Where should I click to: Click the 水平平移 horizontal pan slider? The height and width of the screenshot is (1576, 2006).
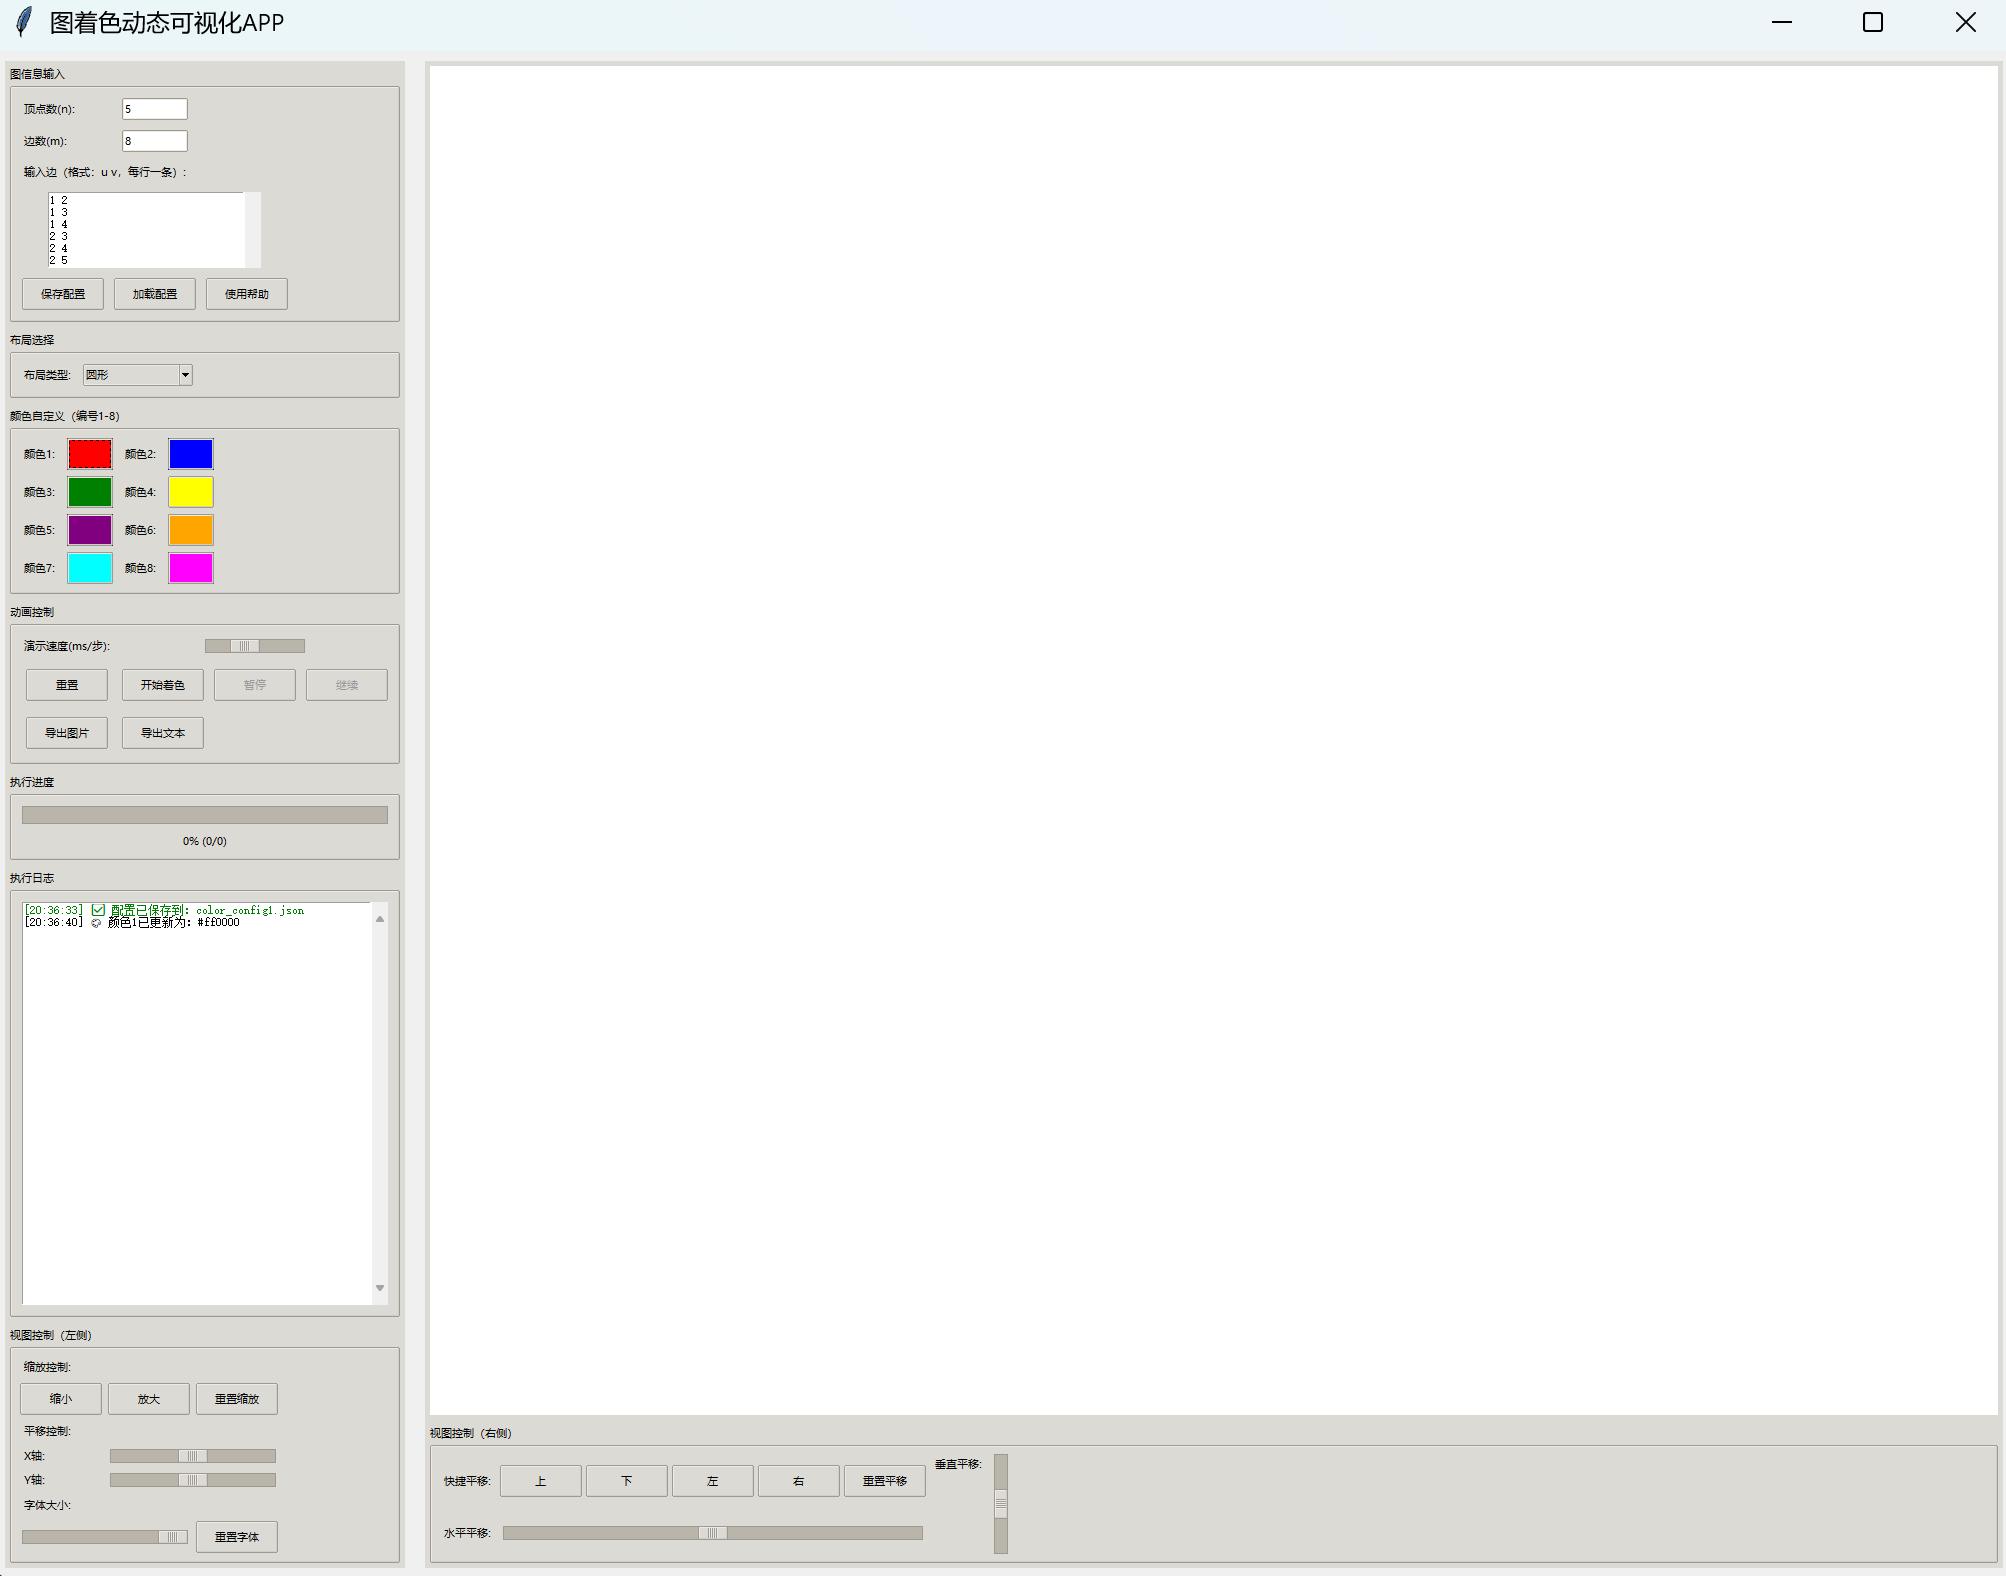click(712, 1533)
